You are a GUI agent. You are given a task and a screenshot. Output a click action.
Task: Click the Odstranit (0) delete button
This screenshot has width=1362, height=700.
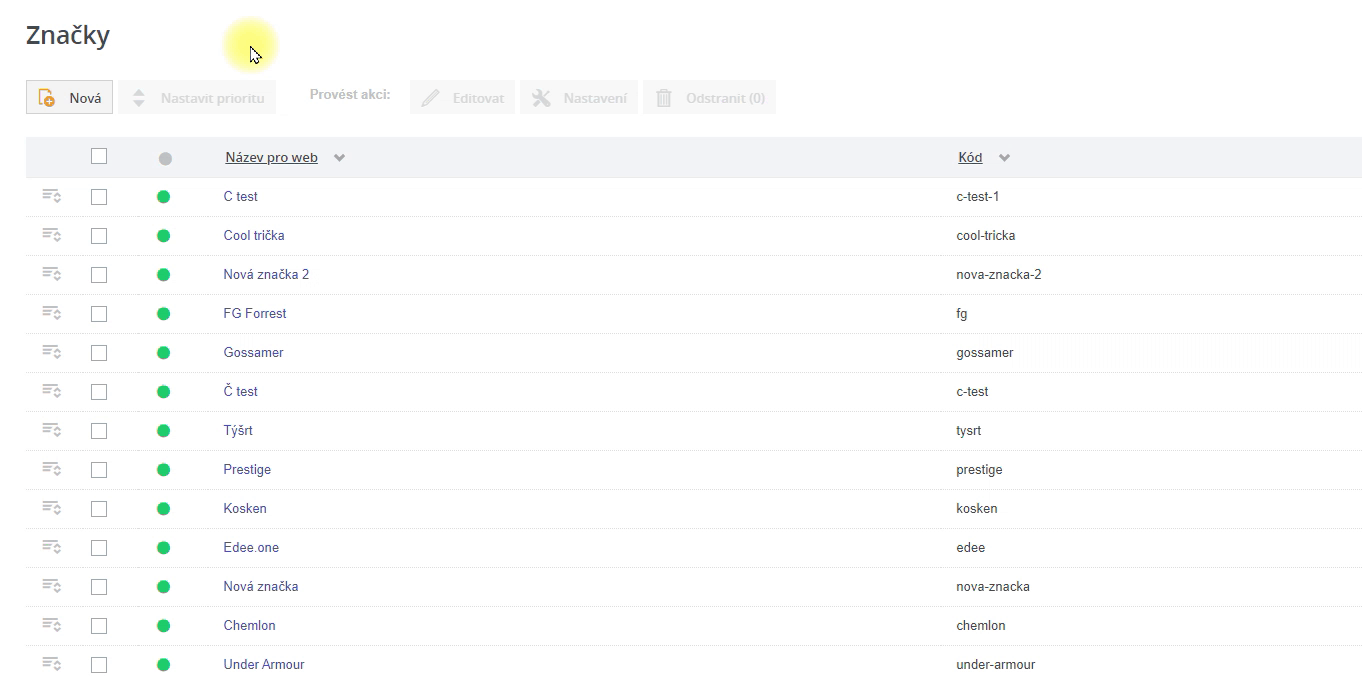[709, 98]
